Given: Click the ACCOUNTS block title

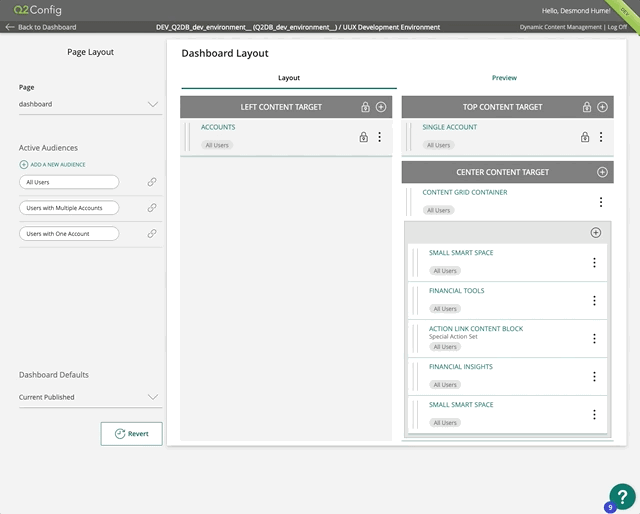Looking at the screenshot, I should coord(218,127).
